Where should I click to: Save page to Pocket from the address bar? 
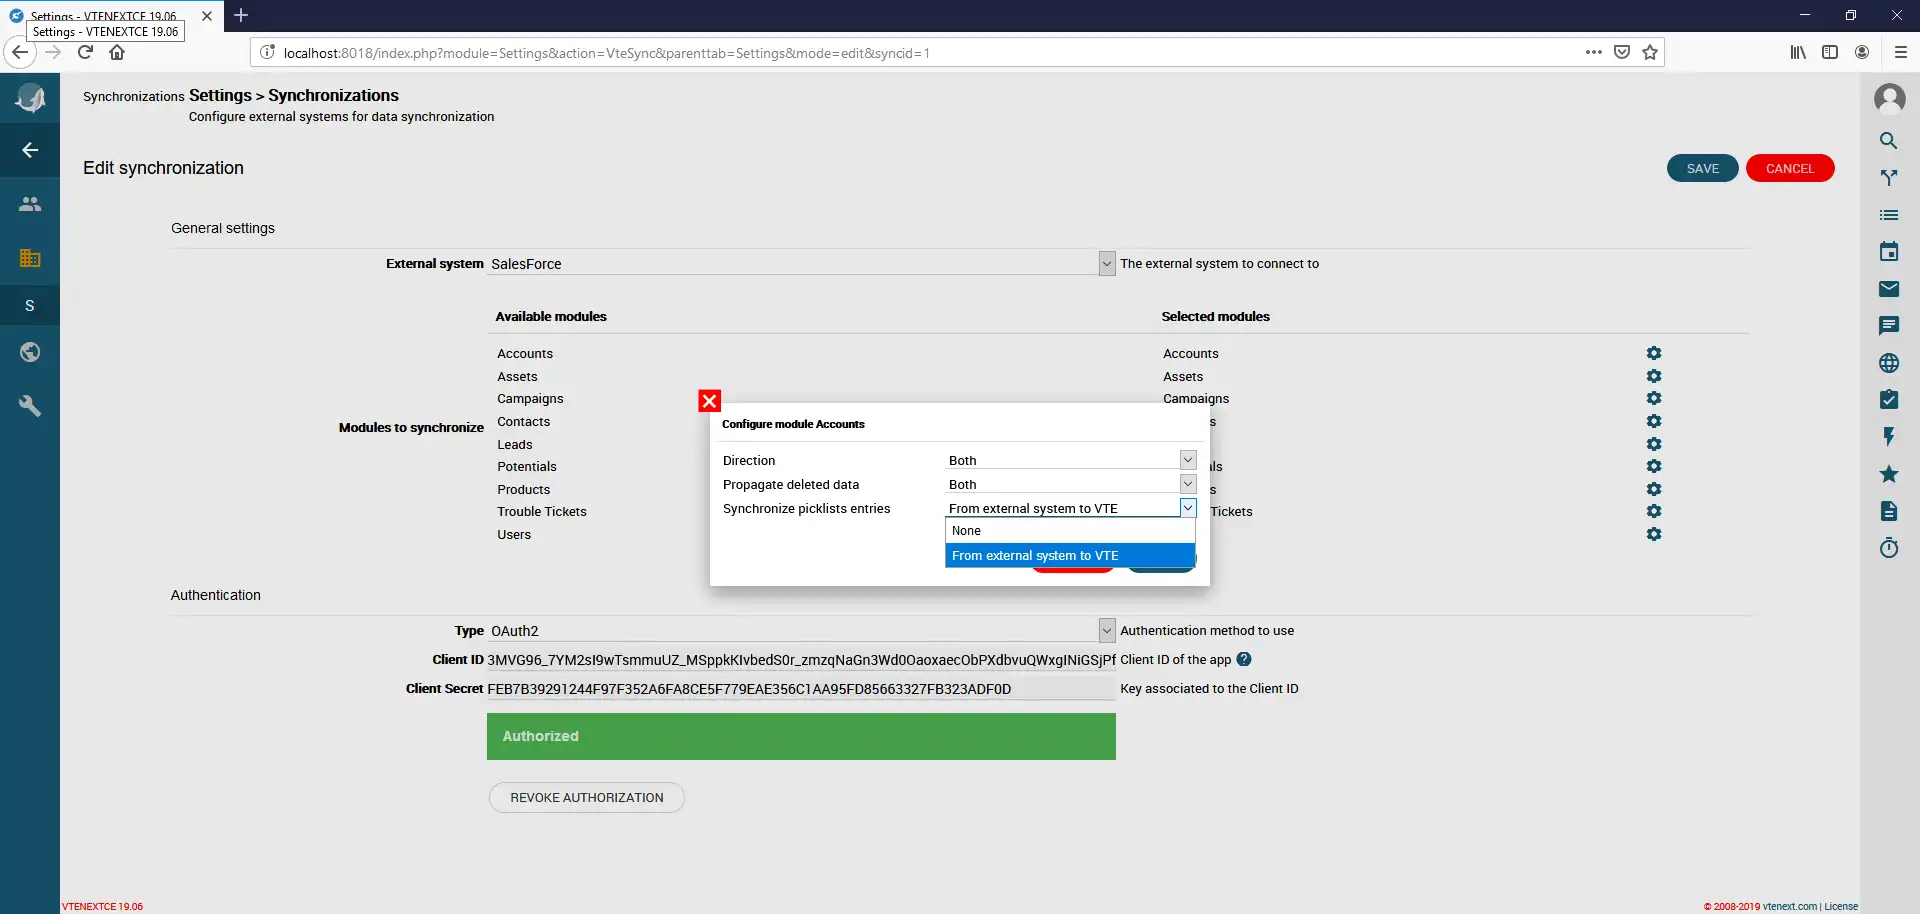[1622, 52]
